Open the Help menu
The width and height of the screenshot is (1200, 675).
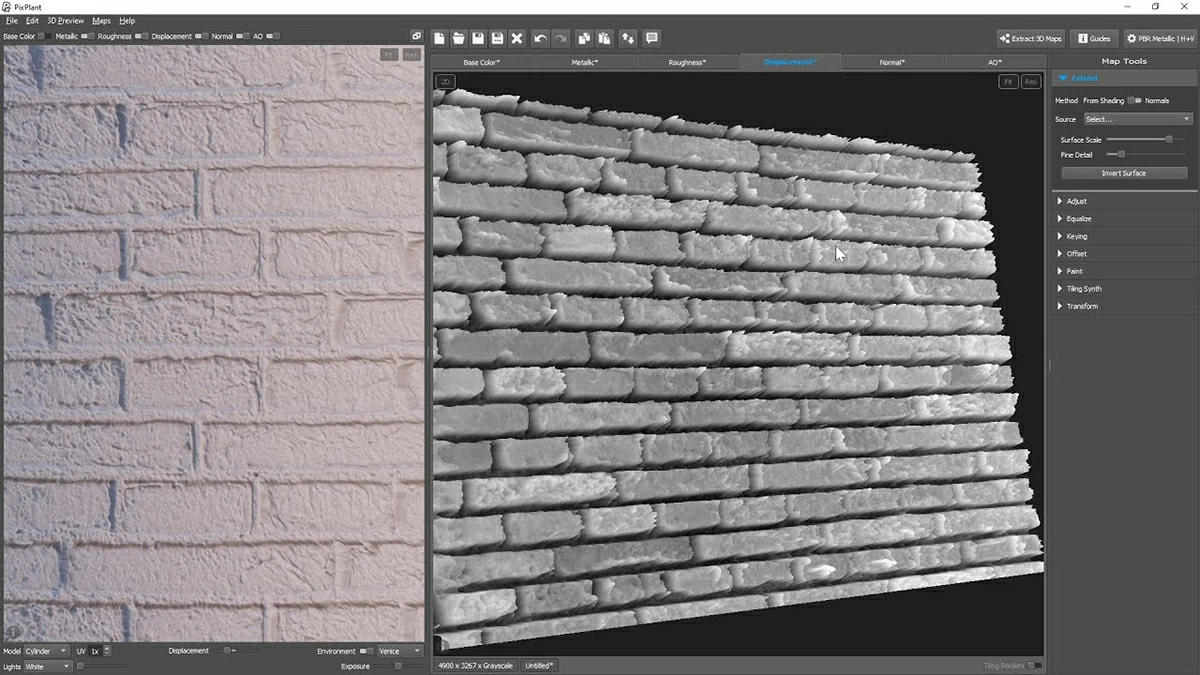tap(127, 20)
